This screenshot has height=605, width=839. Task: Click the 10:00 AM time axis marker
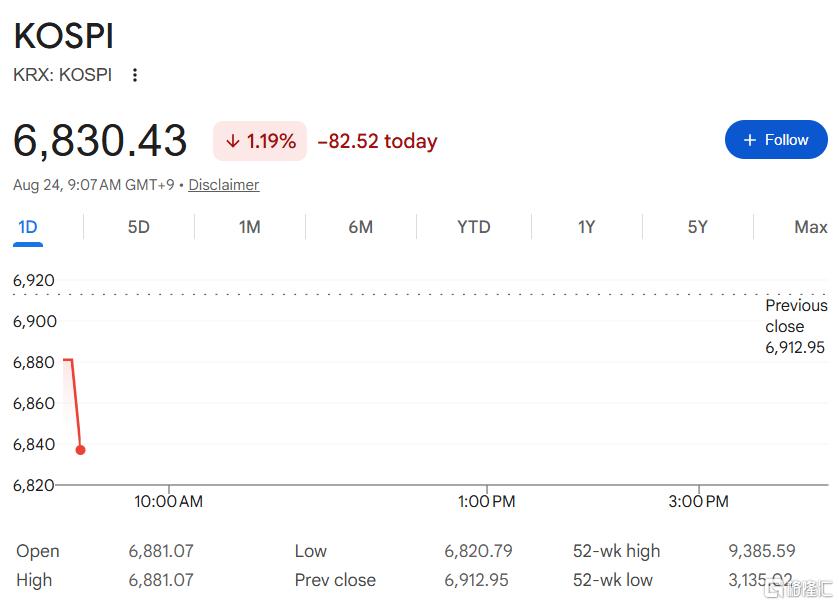(x=169, y=502)
